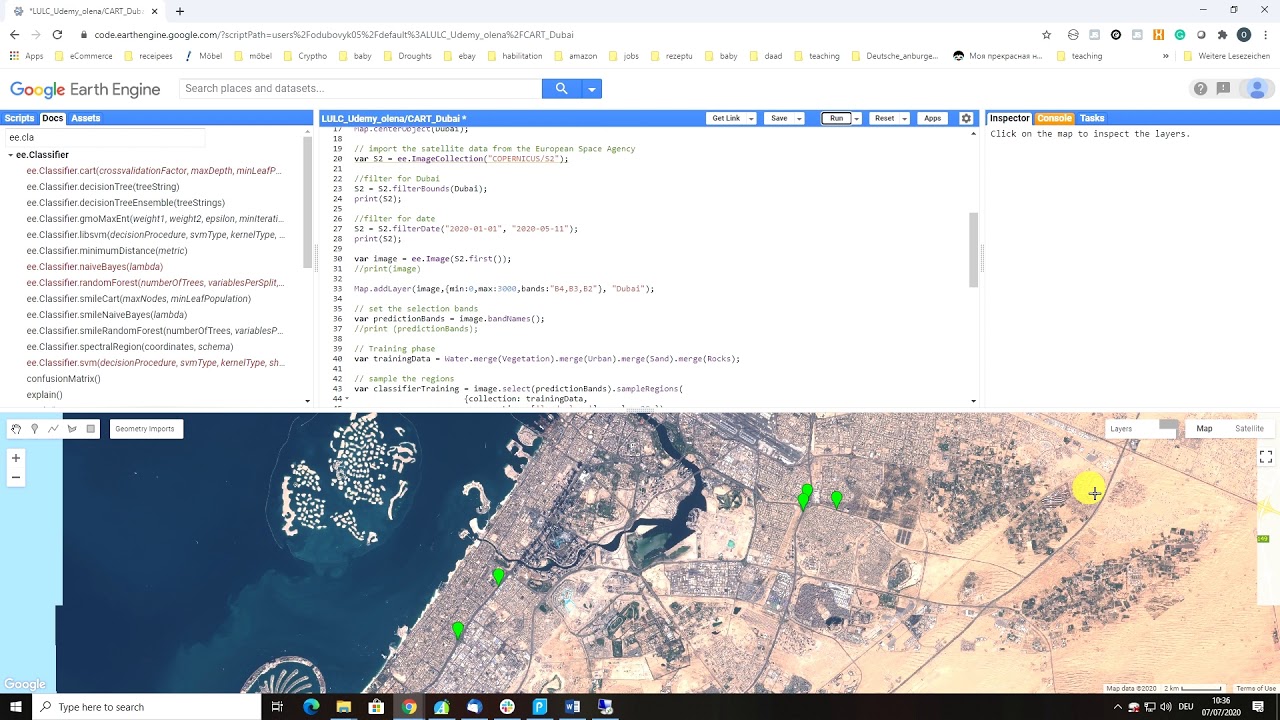This screenshot has height=720, width=1280.
Task: Go back in browser history
Action: (x=14, y=34)
